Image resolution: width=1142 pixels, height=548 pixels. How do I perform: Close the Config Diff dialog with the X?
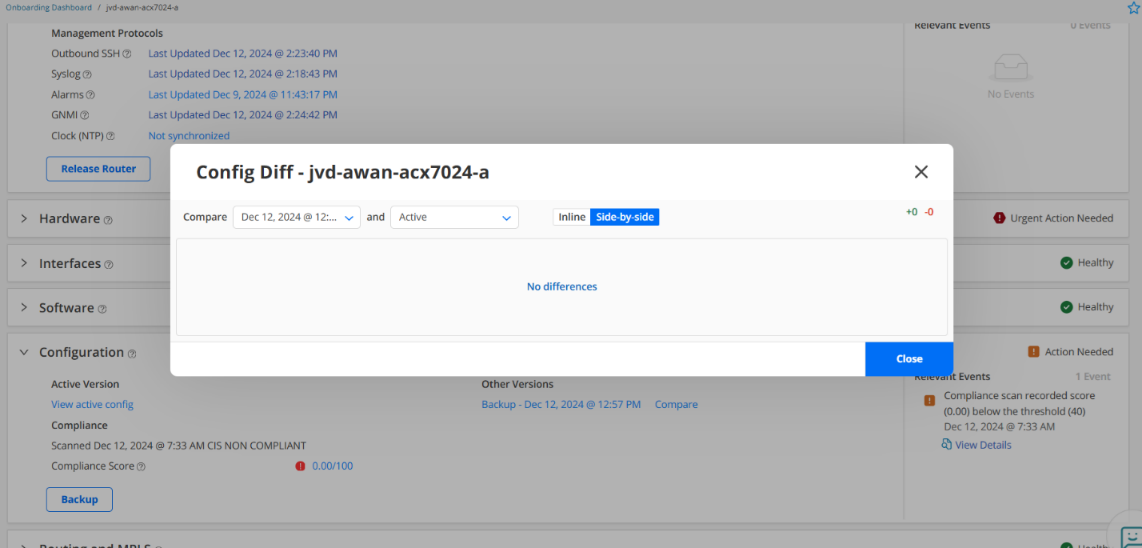coord(921,172)
